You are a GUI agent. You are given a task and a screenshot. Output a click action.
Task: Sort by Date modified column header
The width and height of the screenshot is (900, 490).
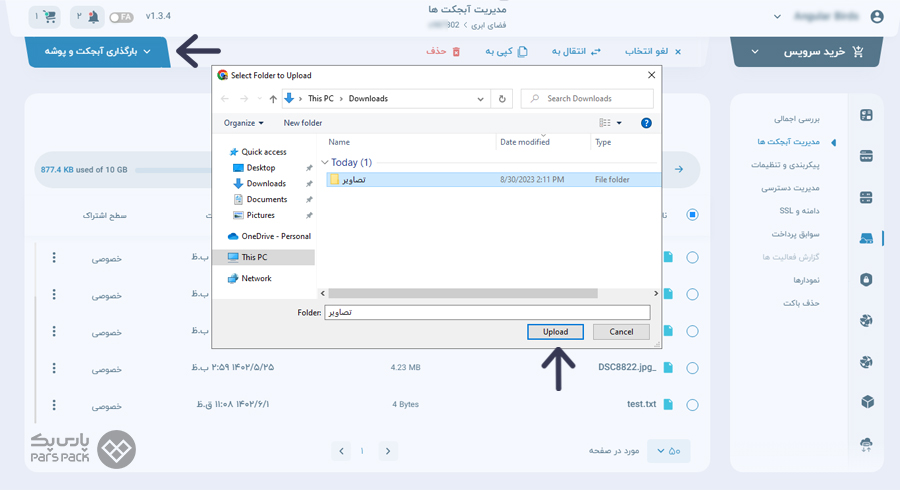click(525, 142)
